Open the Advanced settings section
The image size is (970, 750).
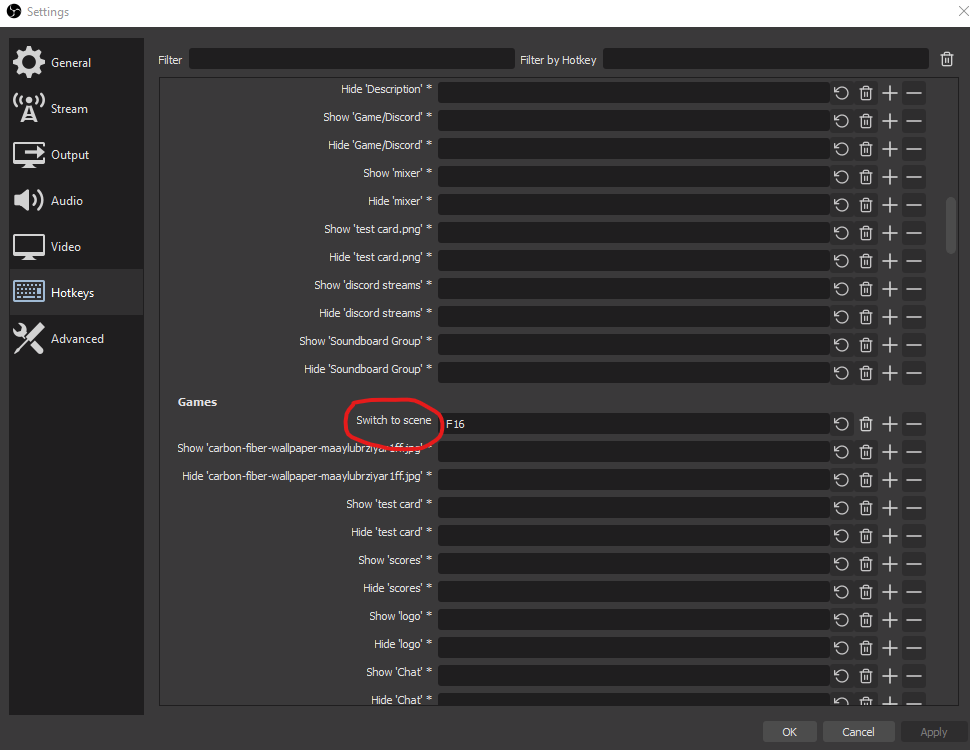[76, 338]
